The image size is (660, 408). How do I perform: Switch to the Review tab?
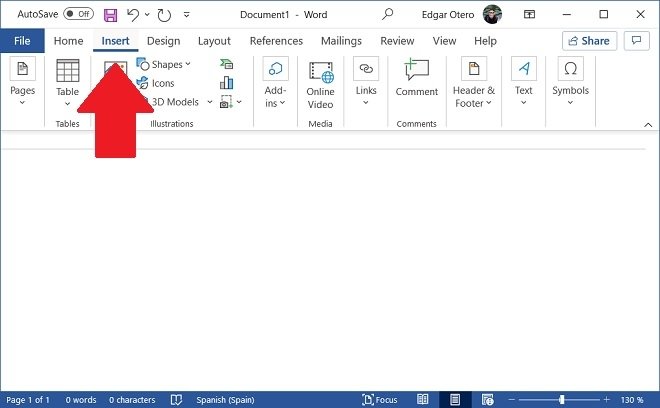[397, 41]
